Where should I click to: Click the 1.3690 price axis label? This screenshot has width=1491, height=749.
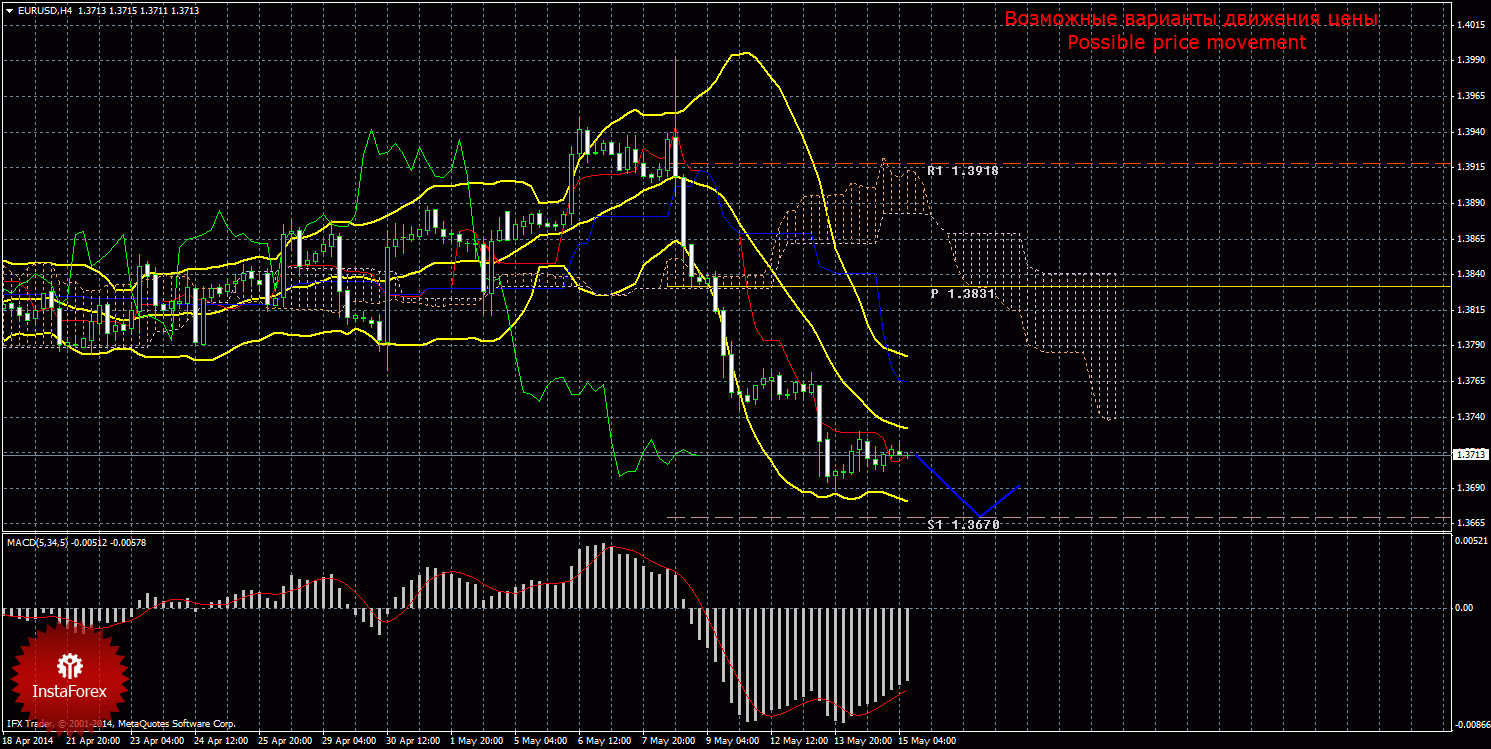tap(1470, 488)
